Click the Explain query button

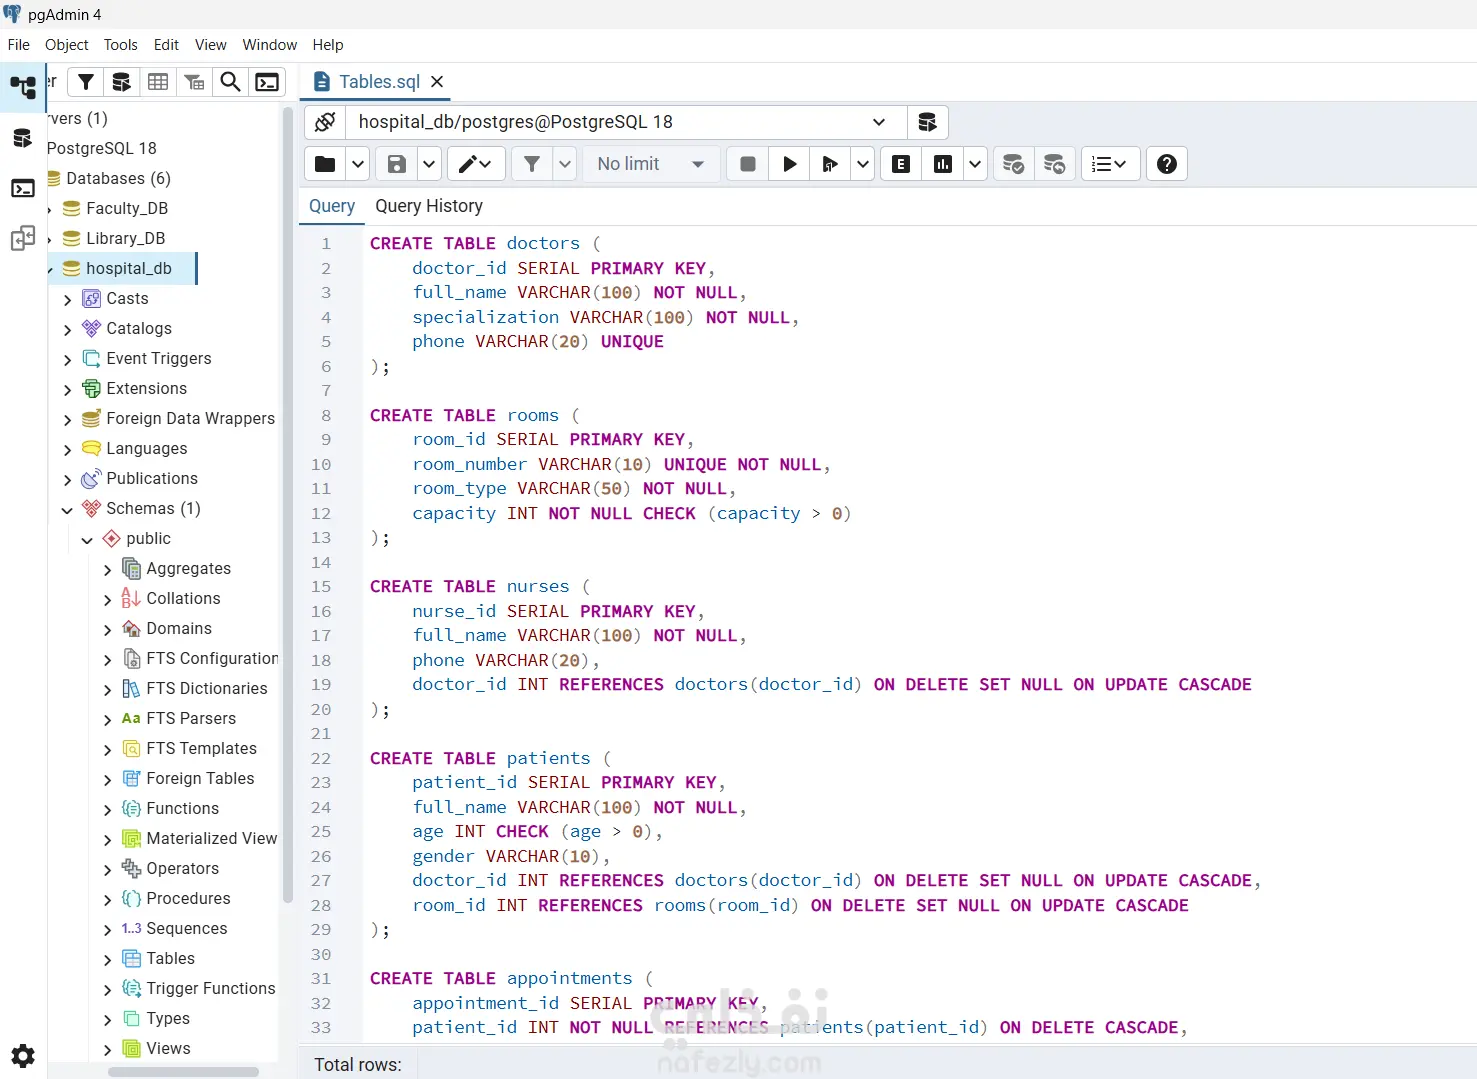coord(901,164)
